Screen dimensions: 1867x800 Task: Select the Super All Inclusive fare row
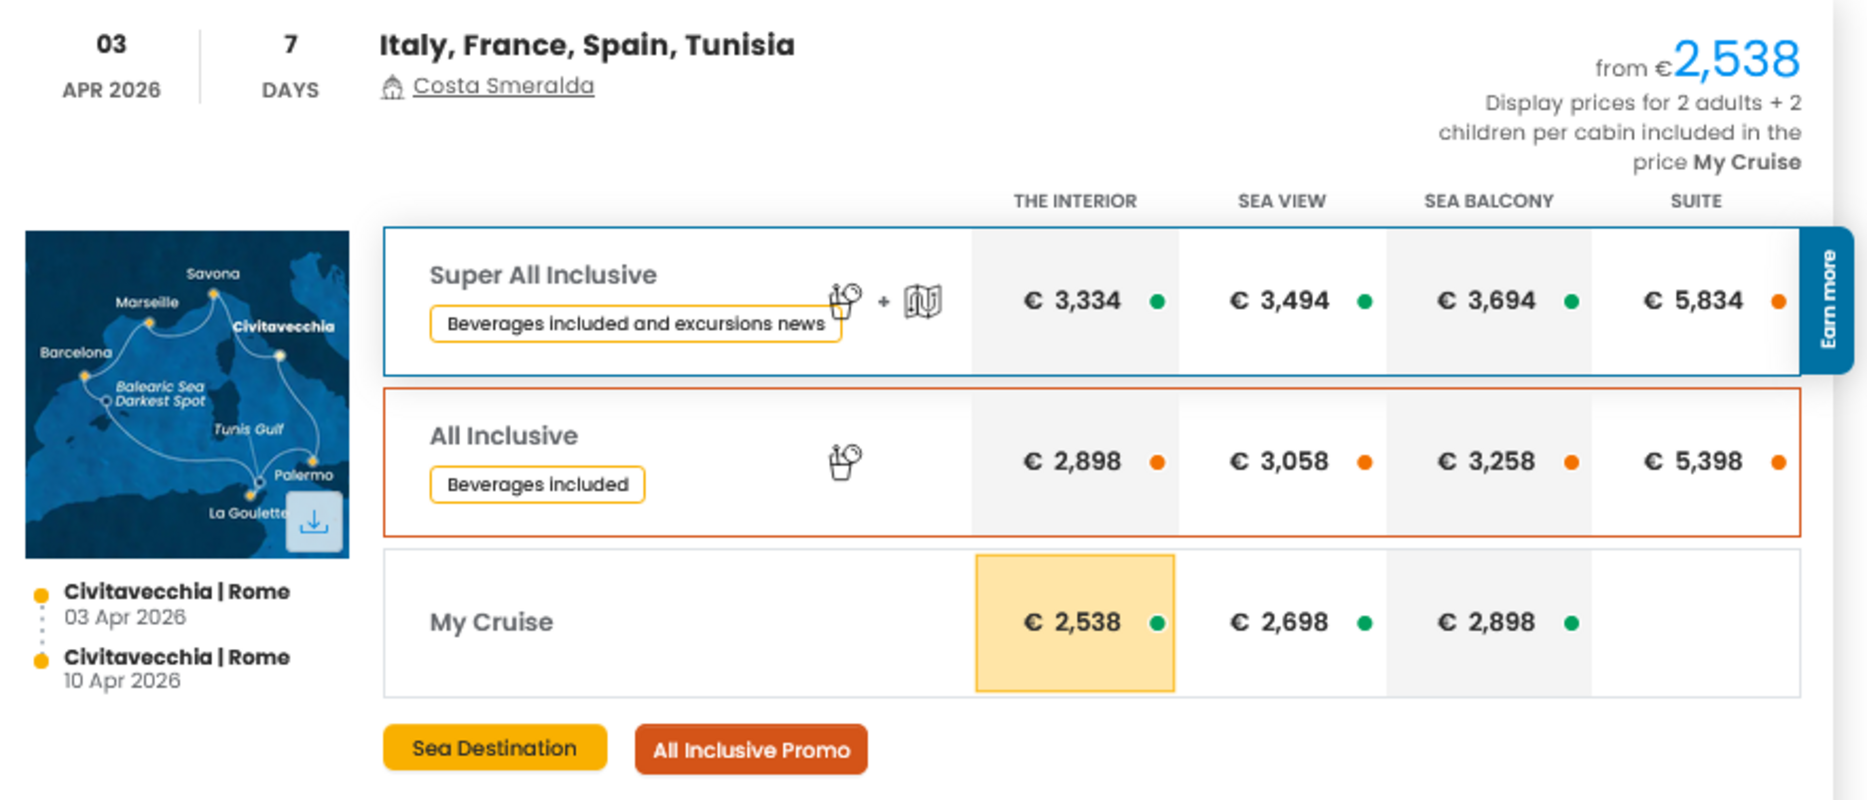(543, 275)
